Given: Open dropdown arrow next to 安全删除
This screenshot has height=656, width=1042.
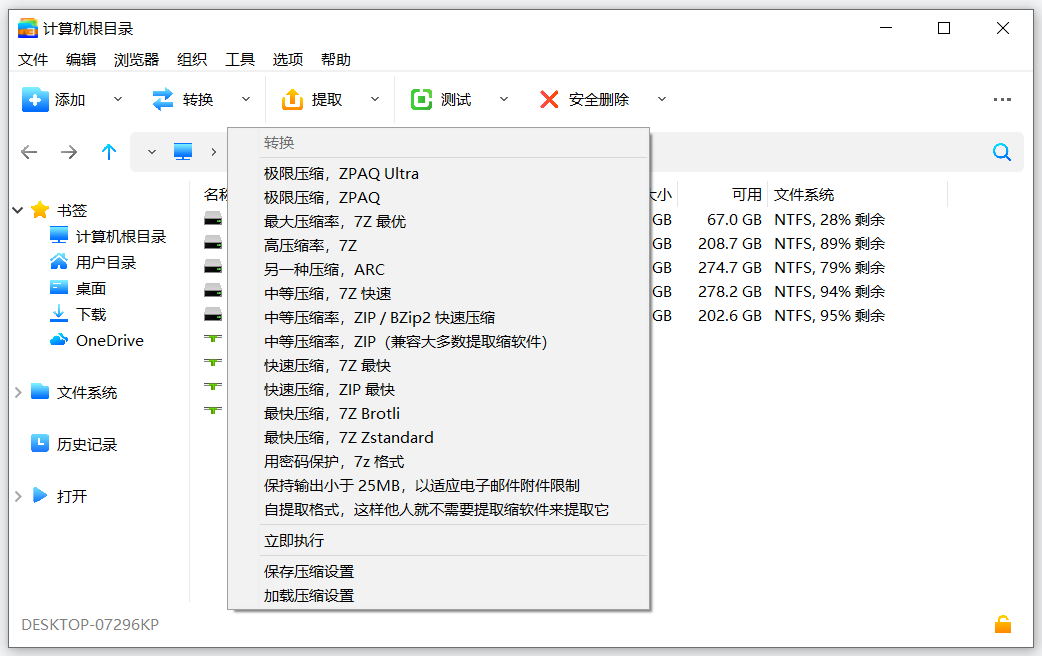Looking at the screenshot, I should pyautogui.click(x=662, y=100).
